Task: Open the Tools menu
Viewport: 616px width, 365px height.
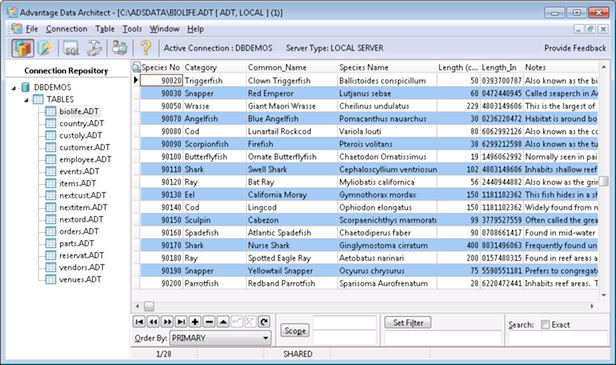Action: click(132, 29)
